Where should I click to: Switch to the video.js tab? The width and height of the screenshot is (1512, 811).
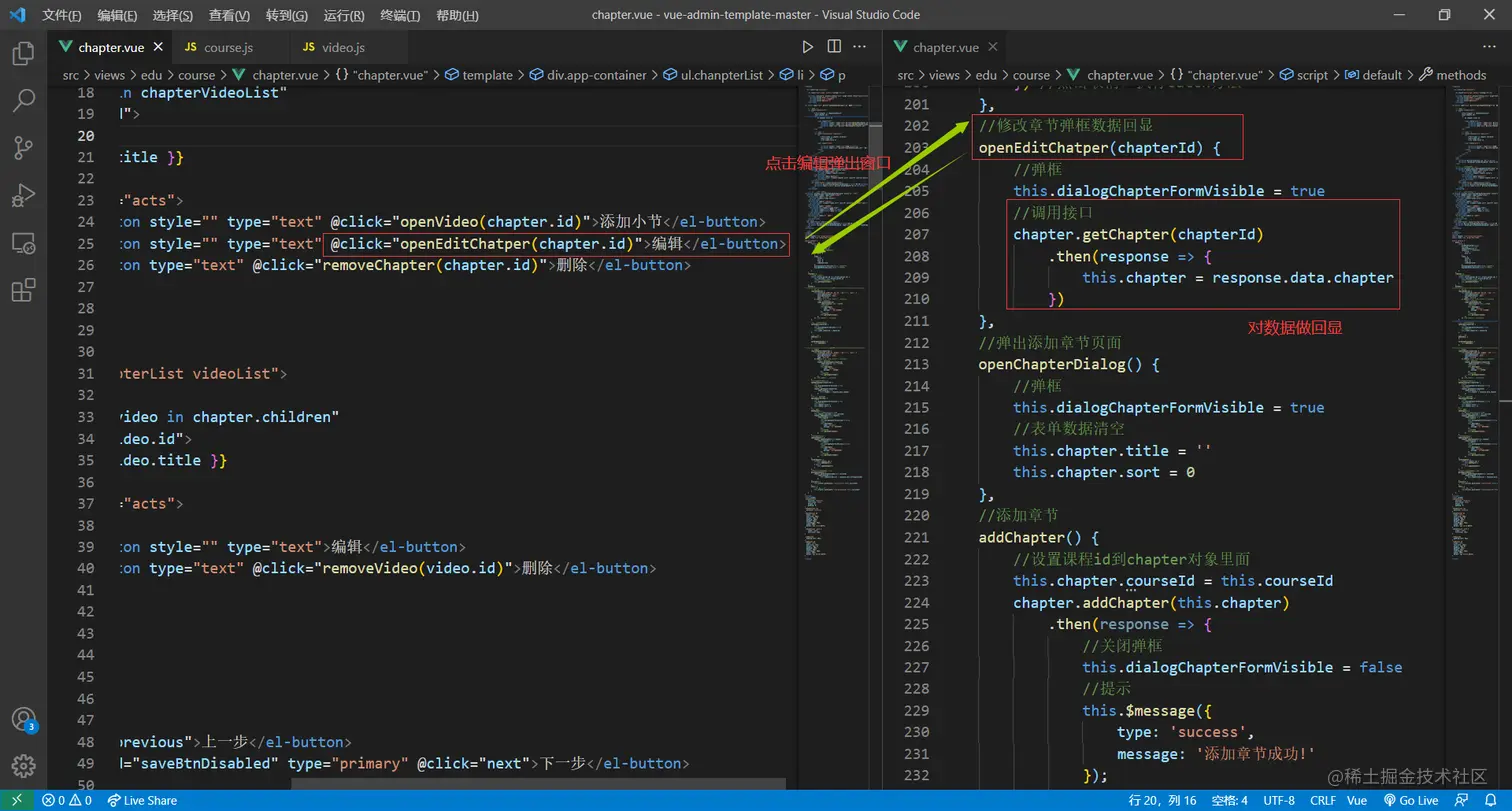click(x=343, y=47)
